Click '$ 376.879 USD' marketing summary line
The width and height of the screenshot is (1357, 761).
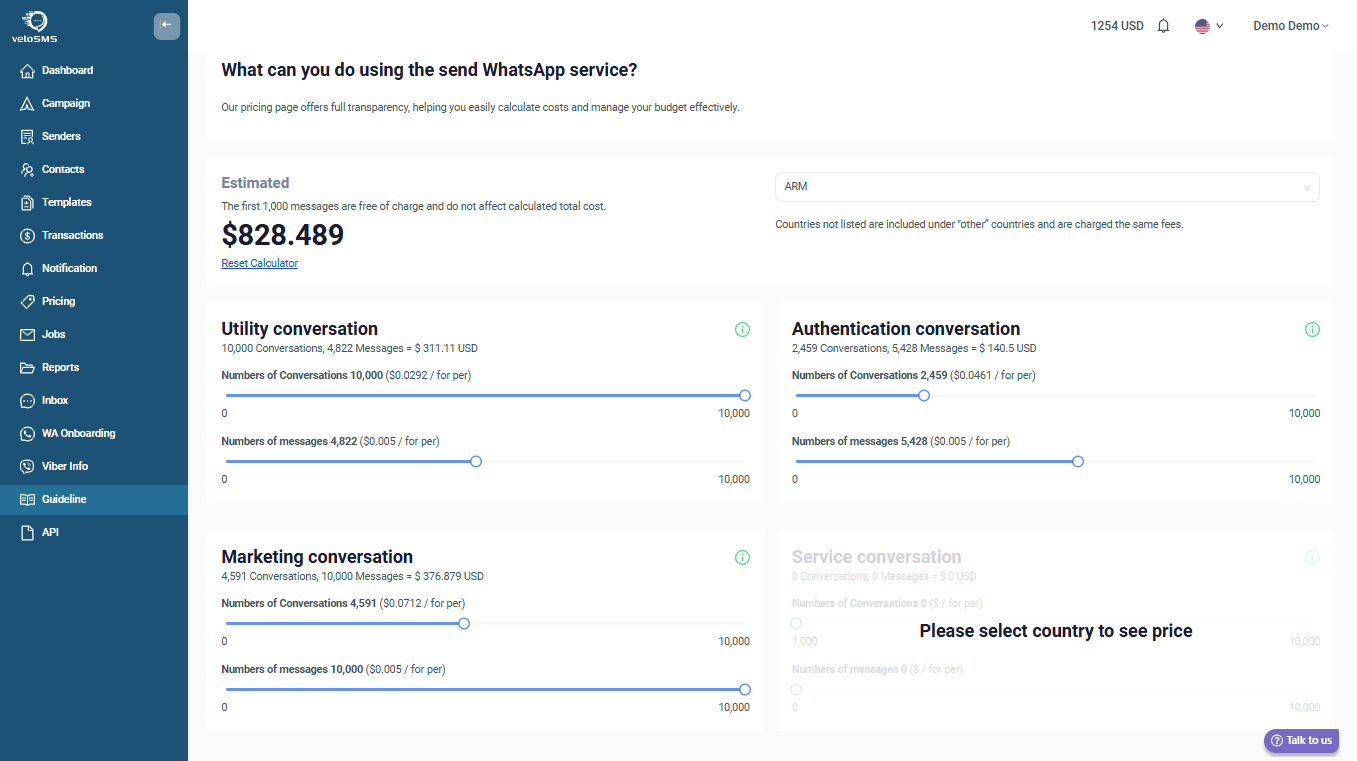pyautogui.click(x=352, y=577)
